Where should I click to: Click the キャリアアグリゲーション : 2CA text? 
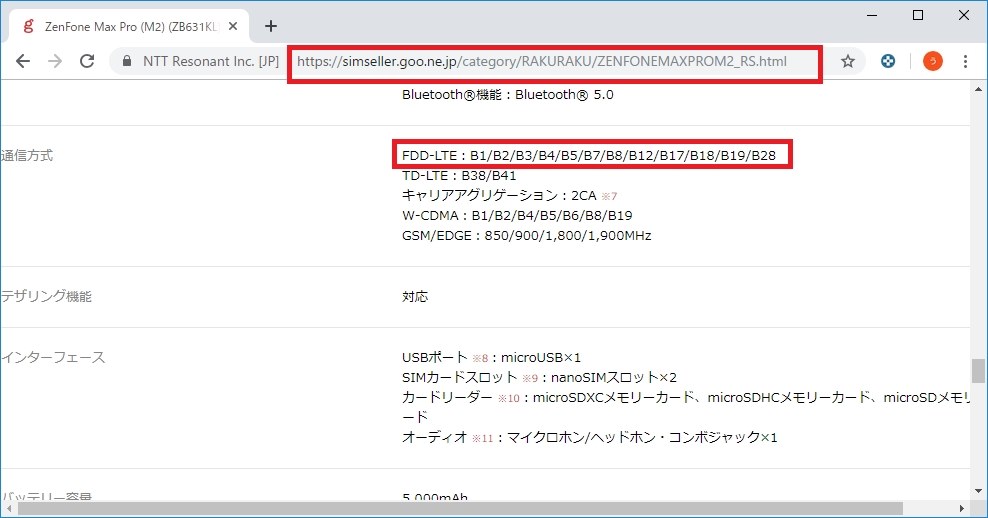[498, 195]
